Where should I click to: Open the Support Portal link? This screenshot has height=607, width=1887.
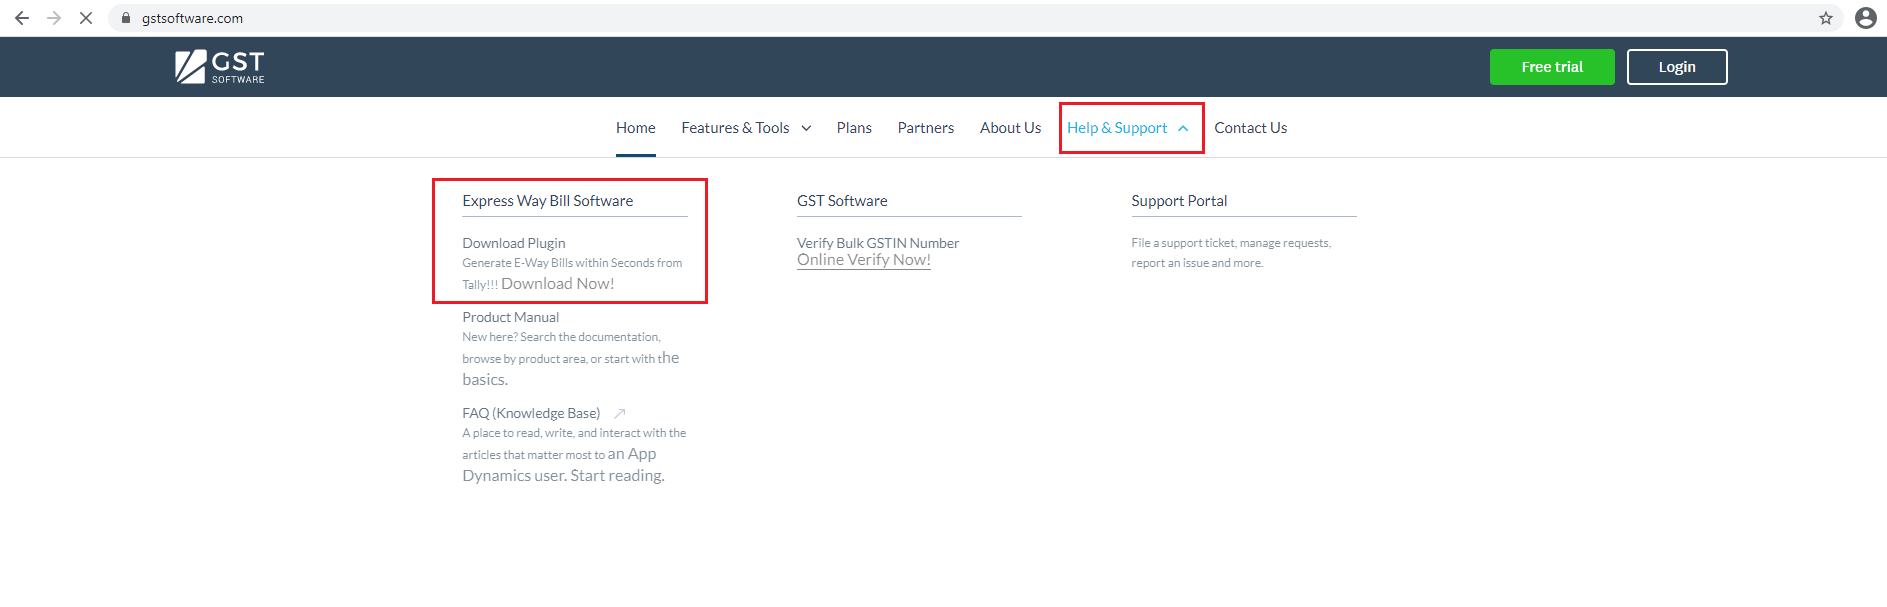click(1179, 201)
